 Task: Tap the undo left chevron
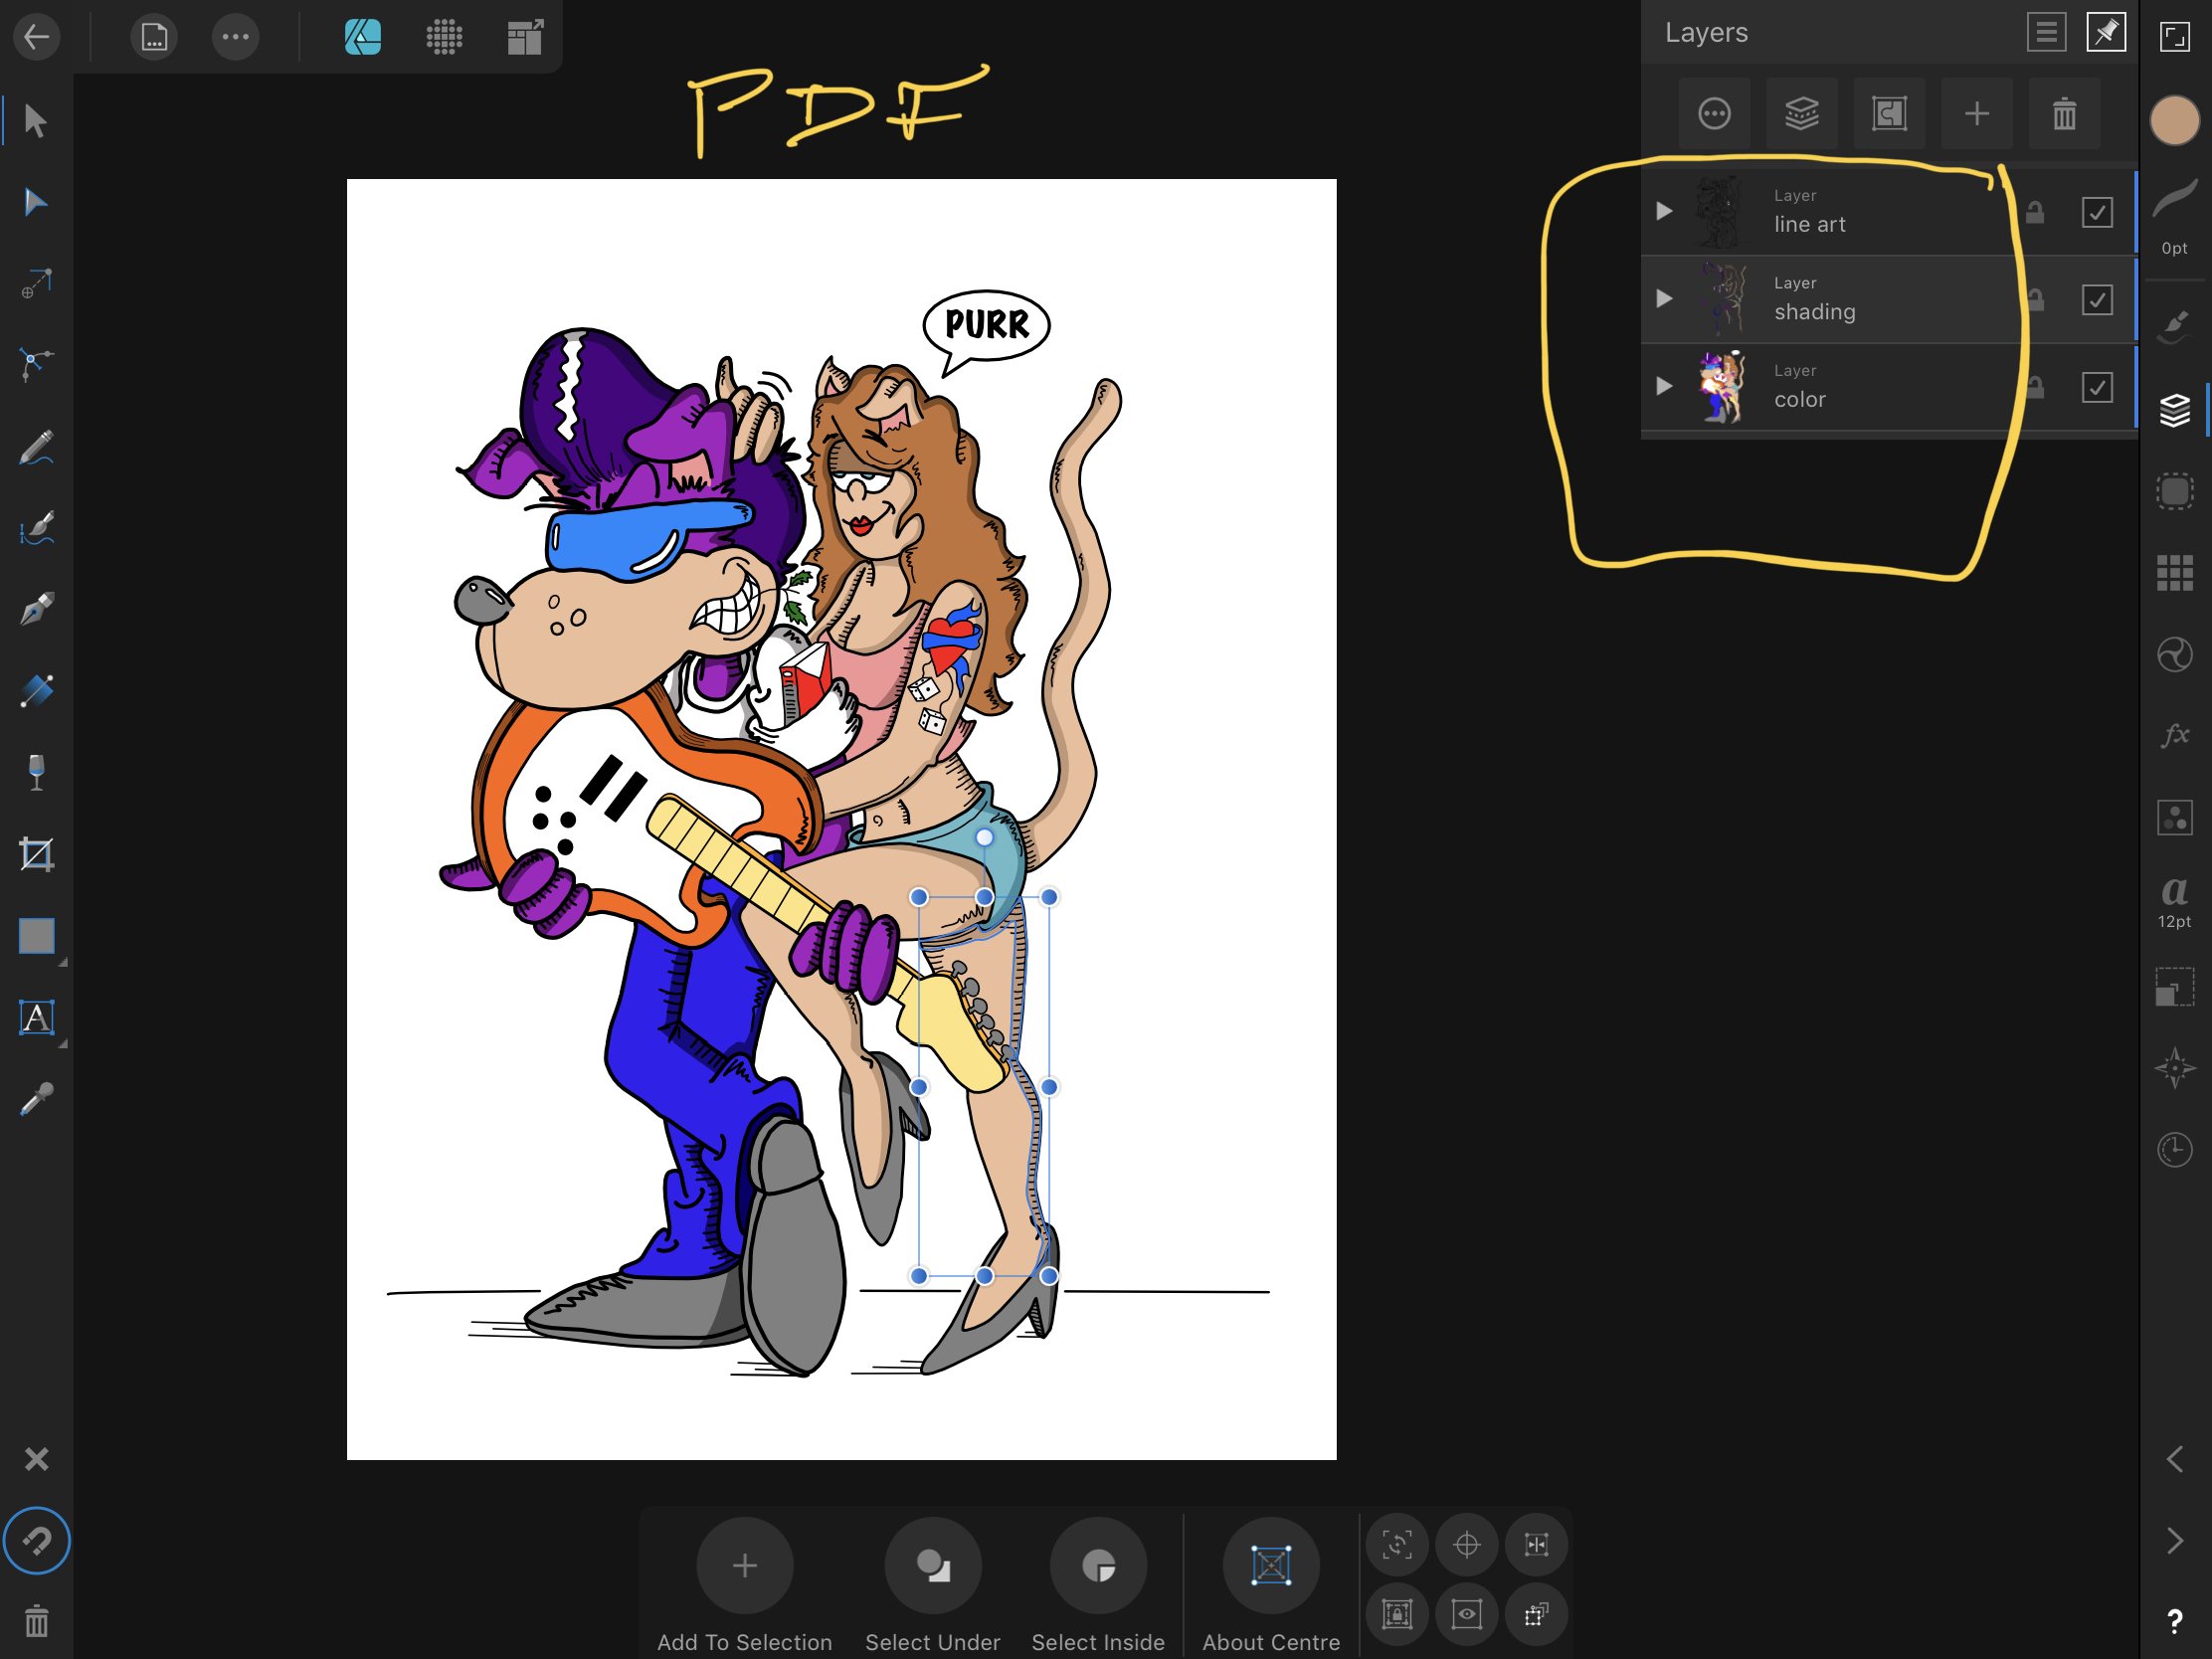click(x=2174, y=1459)
